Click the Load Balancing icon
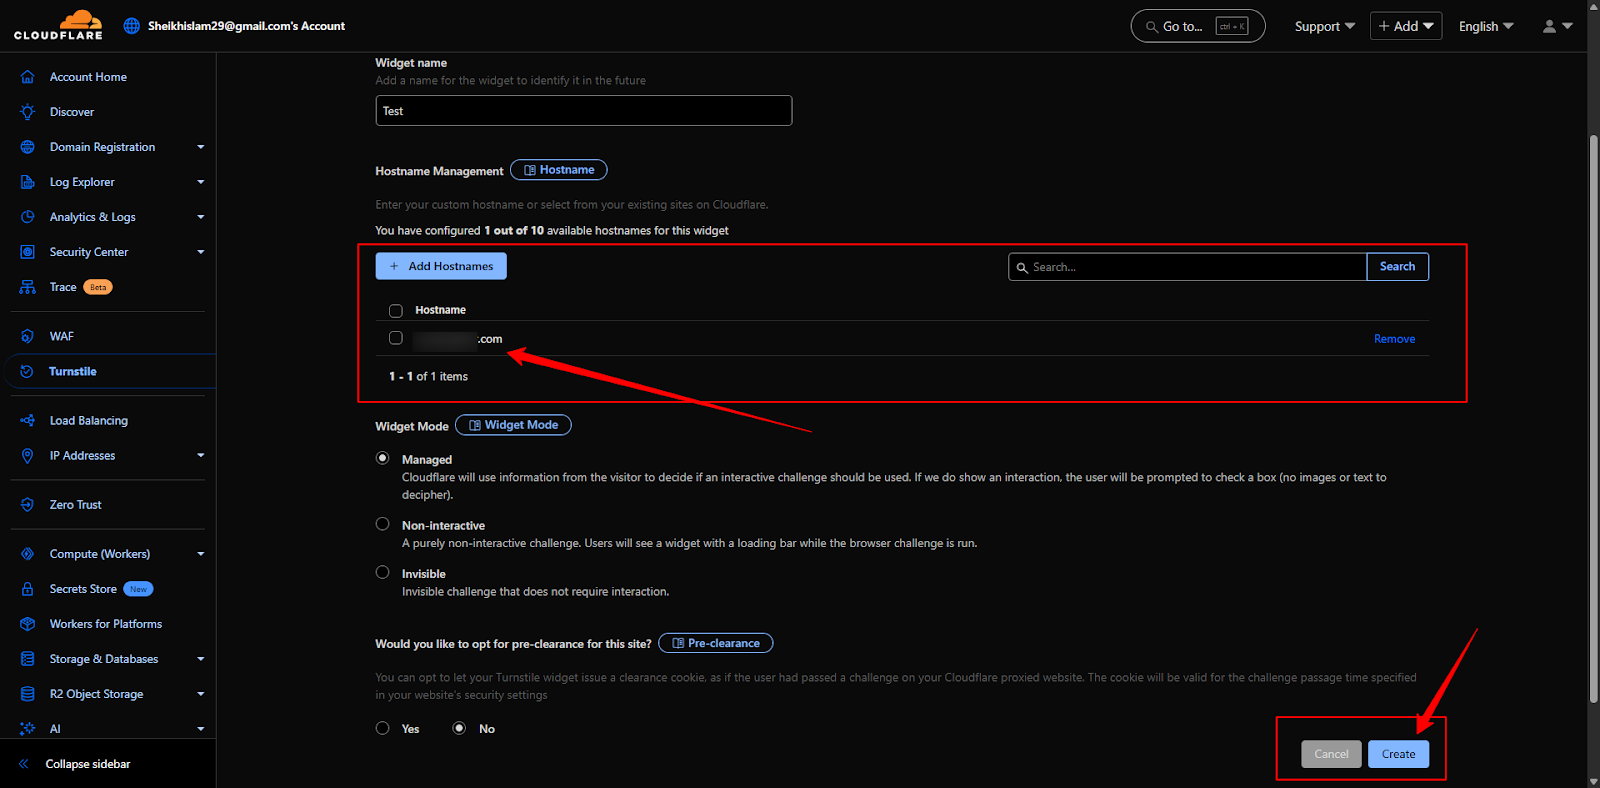 tap(28, 421)
